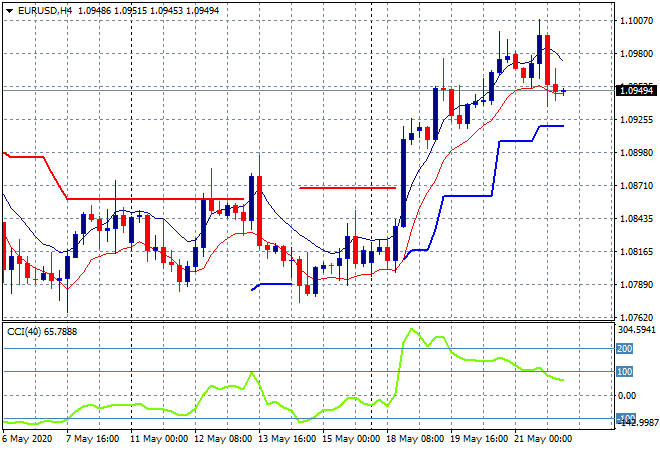The width and height of the screenshot is (660, 450).
Task: Click the 18 May 08:00 time axis label
Action: pyautogui.click(x=415, y=439)
